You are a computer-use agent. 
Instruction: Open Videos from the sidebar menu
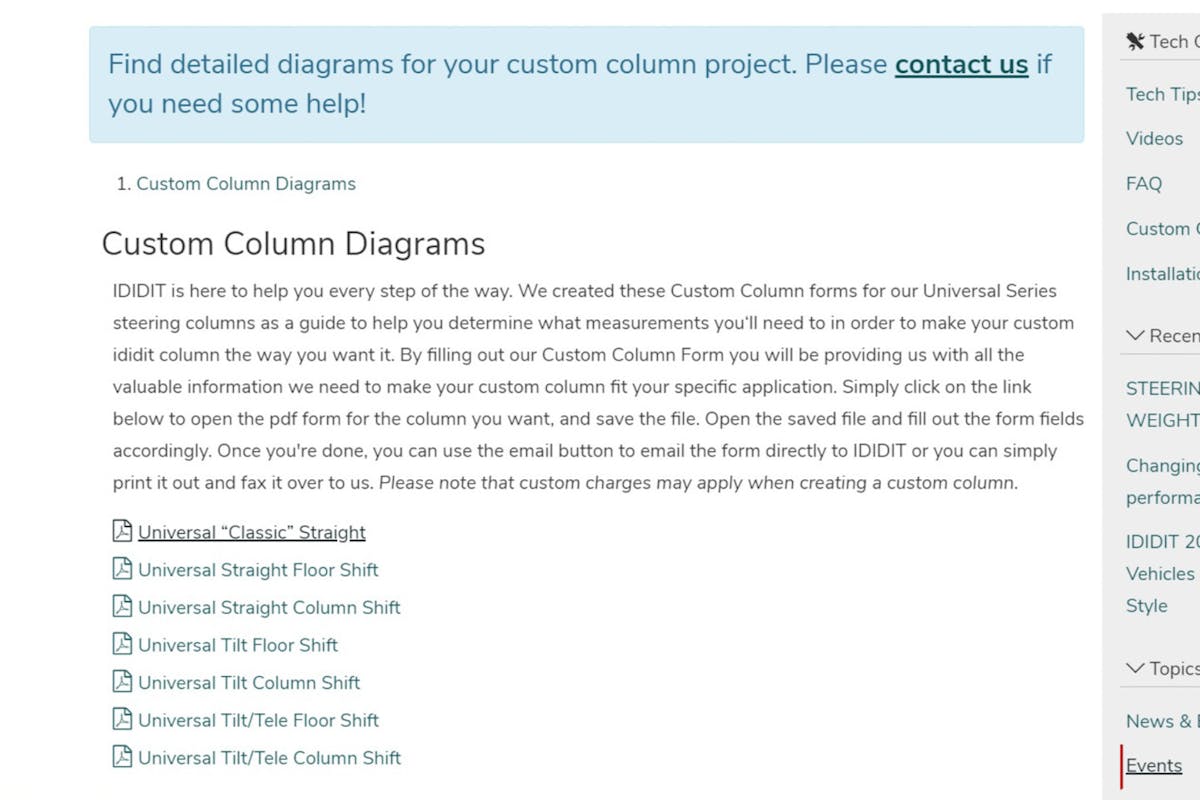pos(1154,138)
